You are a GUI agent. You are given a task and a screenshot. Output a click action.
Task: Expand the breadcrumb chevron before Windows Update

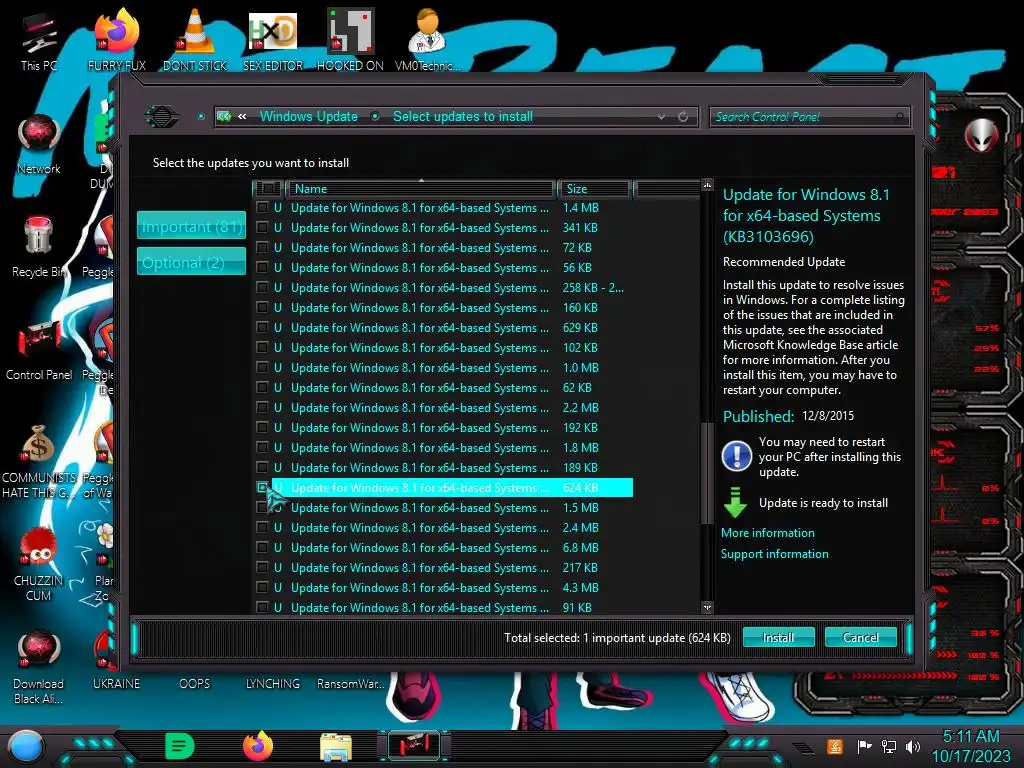point(242,117)
